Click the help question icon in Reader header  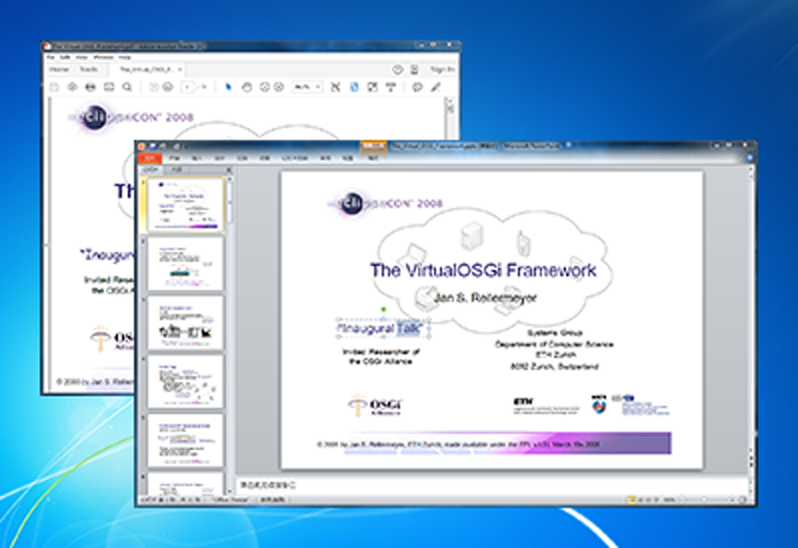(397, 69)
